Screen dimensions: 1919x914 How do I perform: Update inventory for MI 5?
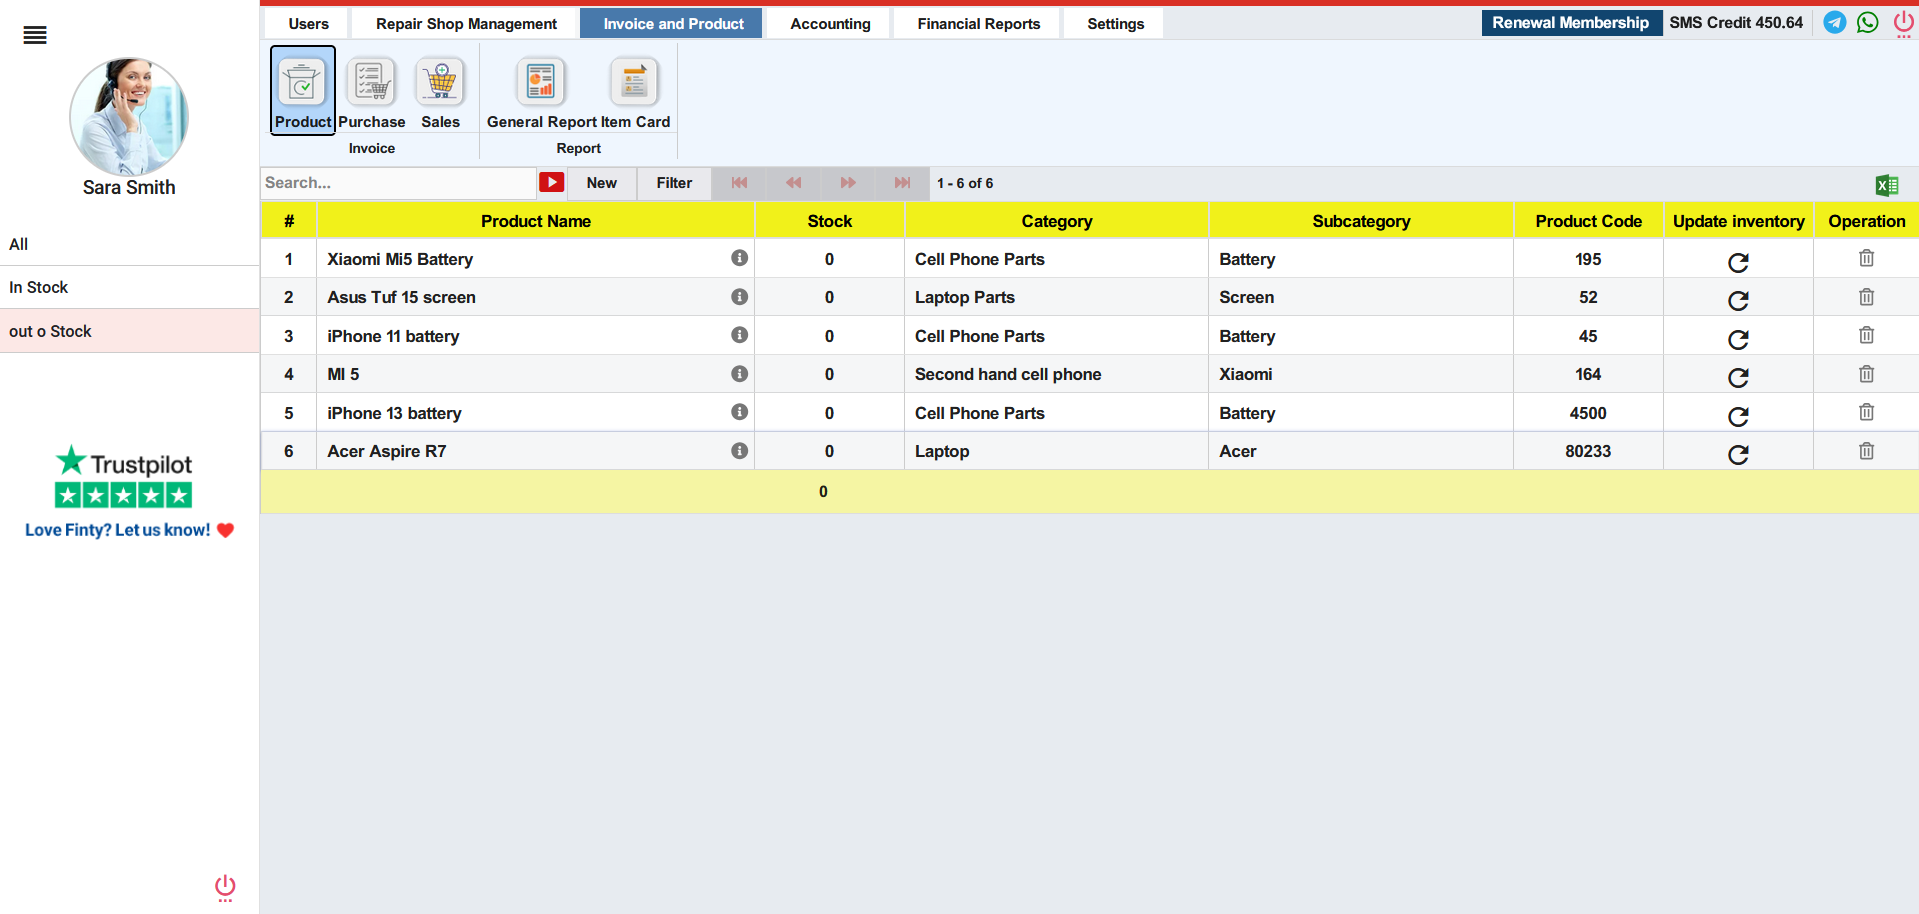(1738, 377)
